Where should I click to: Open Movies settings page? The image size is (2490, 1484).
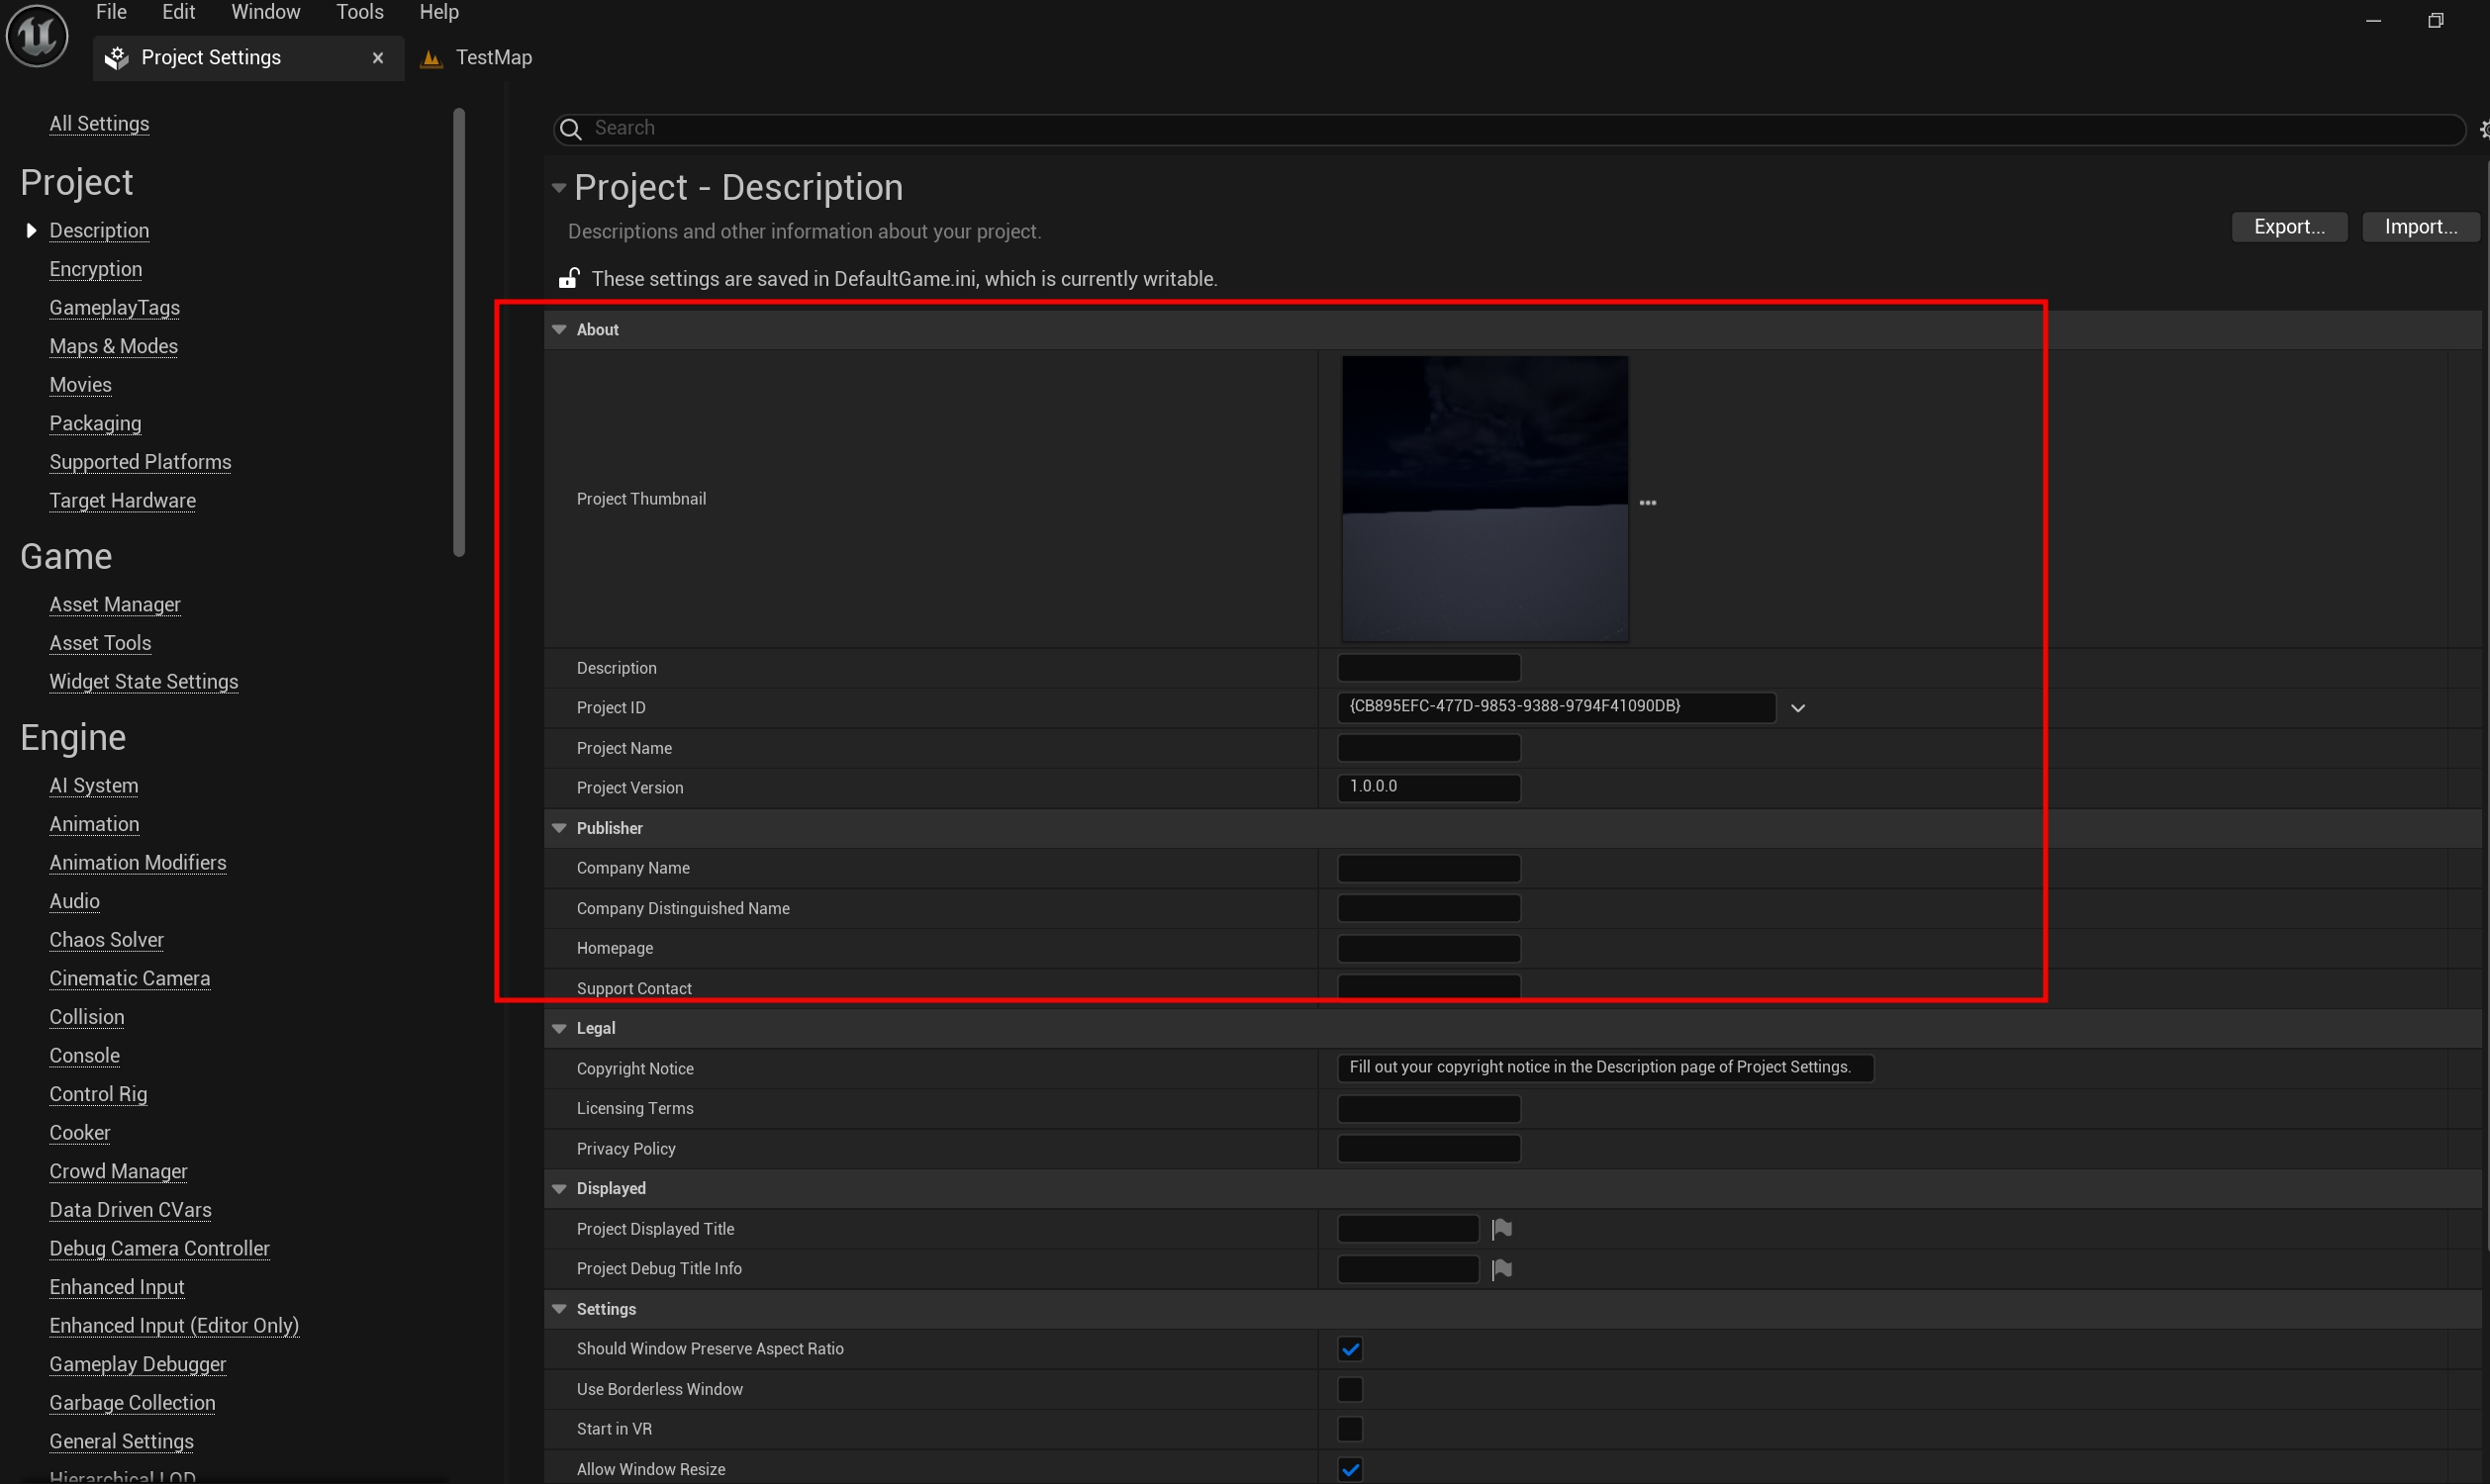81,385
